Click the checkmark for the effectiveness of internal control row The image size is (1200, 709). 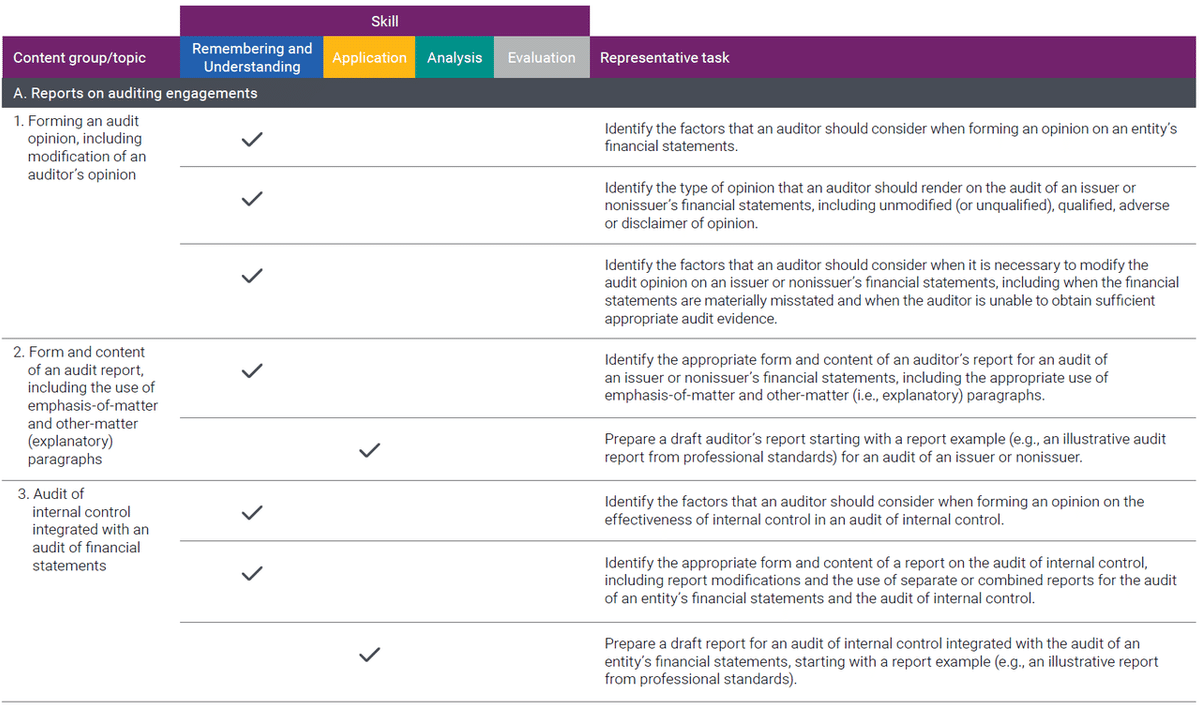(x=252, y=512)
